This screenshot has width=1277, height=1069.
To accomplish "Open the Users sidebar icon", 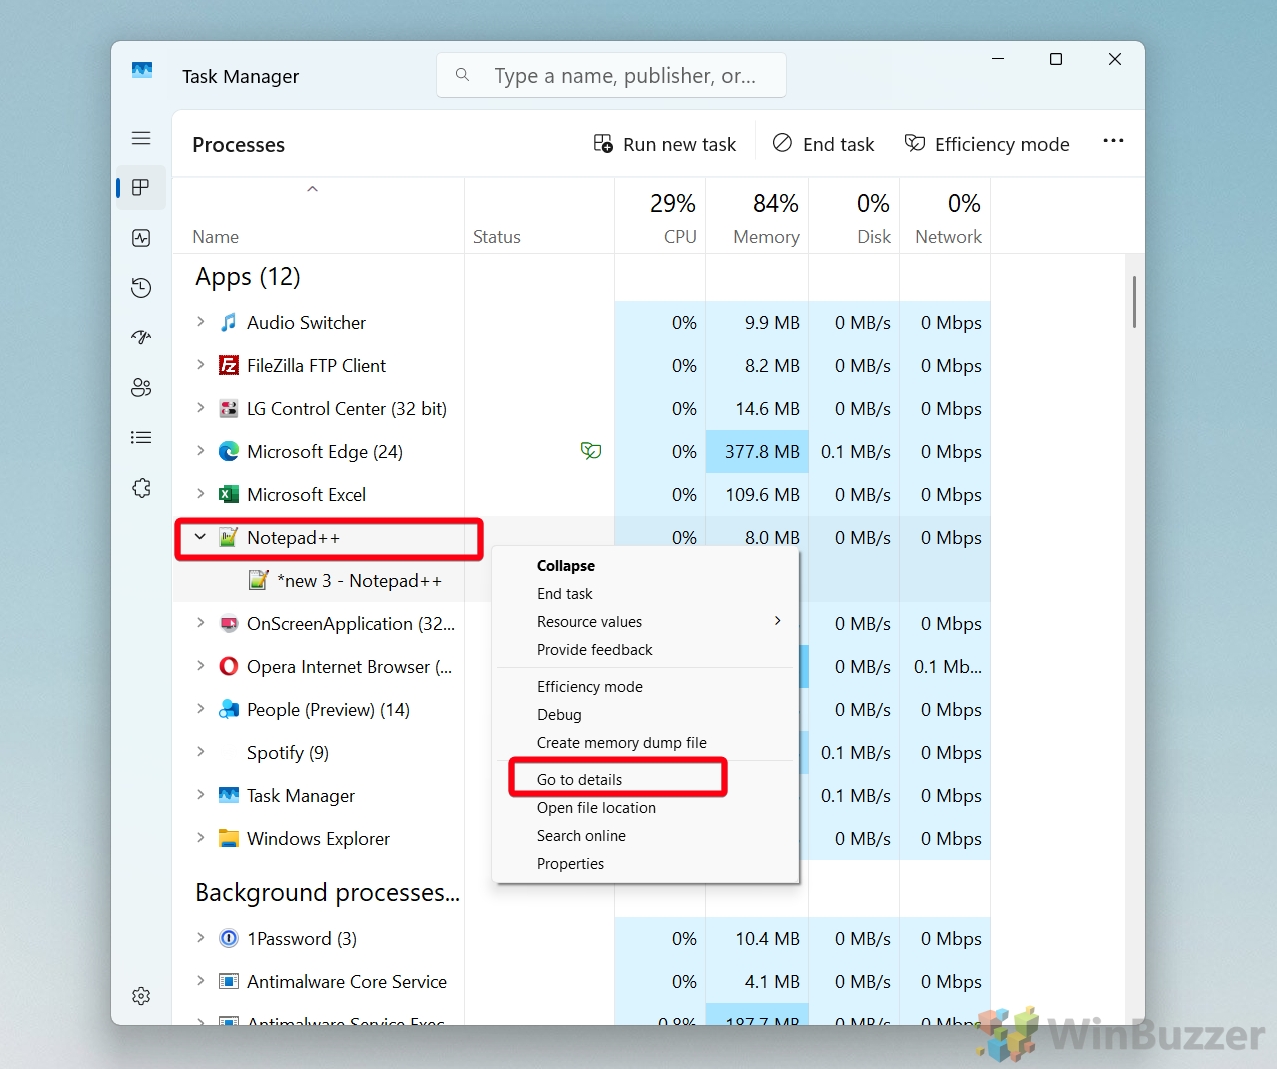I will 141,388.
